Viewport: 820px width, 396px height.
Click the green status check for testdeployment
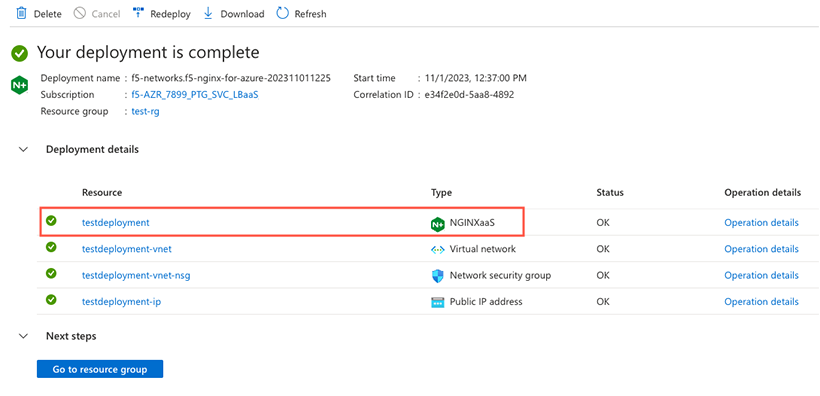51,221
